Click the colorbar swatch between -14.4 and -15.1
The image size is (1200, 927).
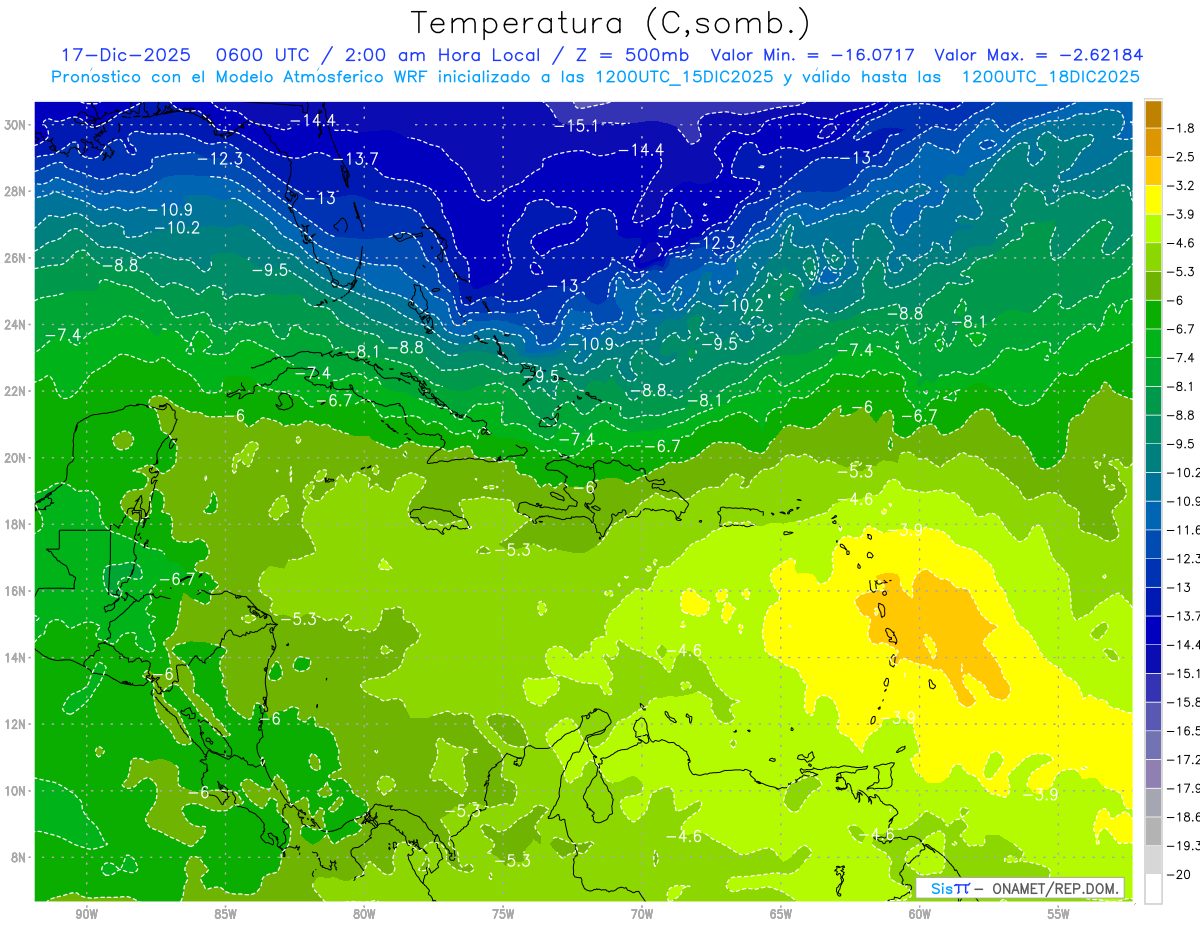[1153, 659]
